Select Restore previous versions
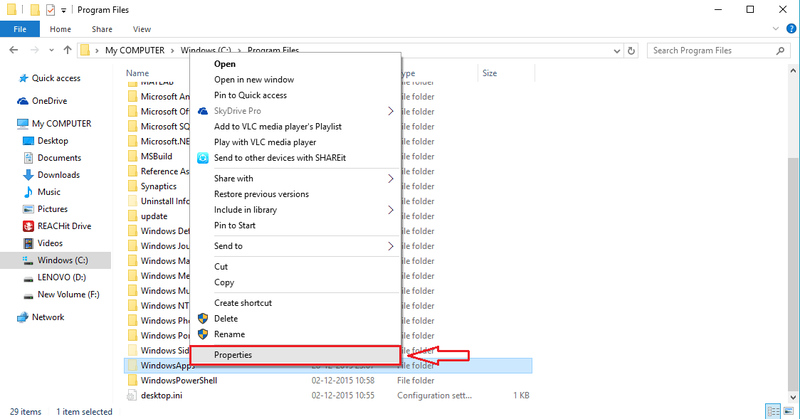Viewport: 800px width, 419px height. click(x=262, y=194)
